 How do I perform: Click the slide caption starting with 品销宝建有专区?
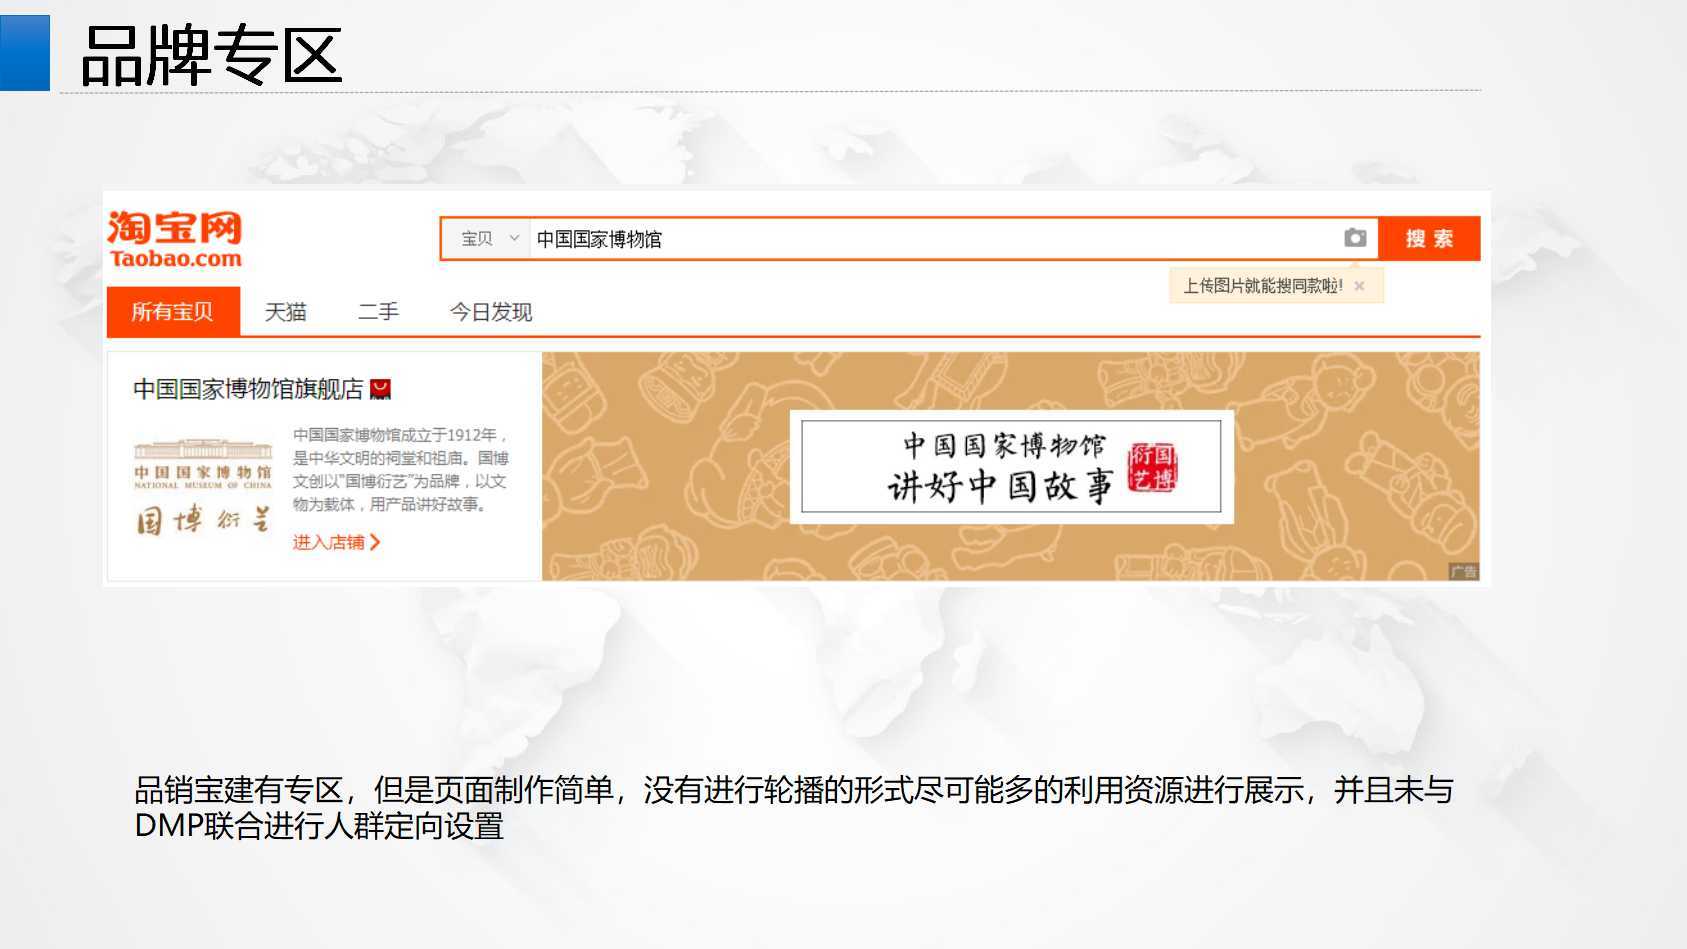coord(793,808)
